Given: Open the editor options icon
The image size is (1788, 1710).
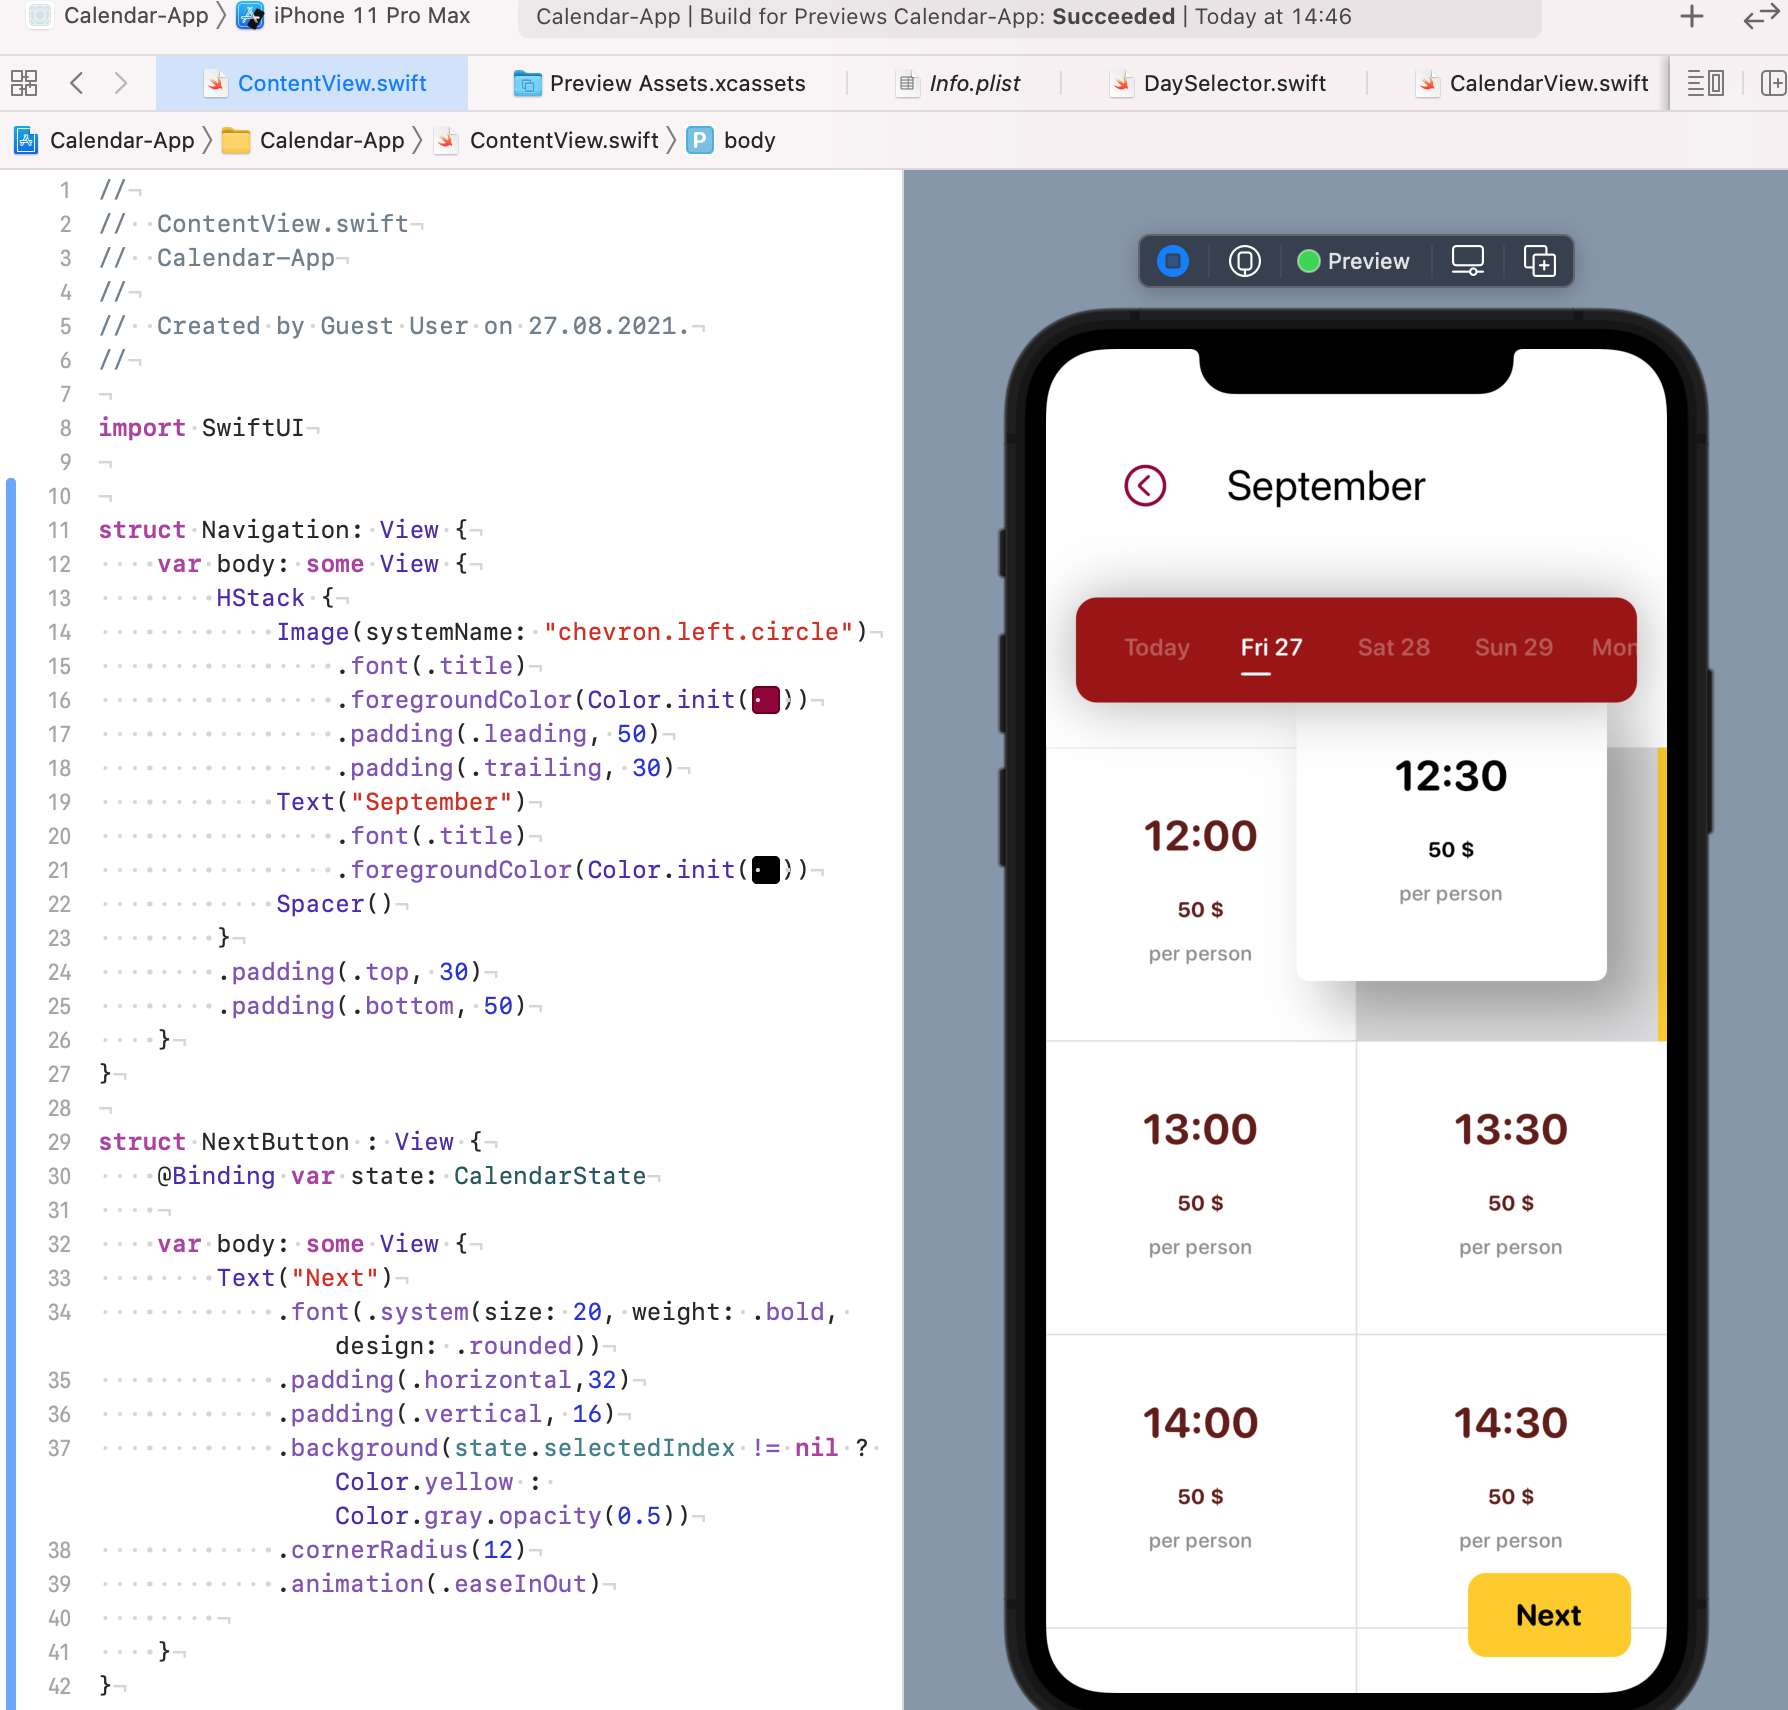Looking at the screenshot, I should (x=1705, y=83).
